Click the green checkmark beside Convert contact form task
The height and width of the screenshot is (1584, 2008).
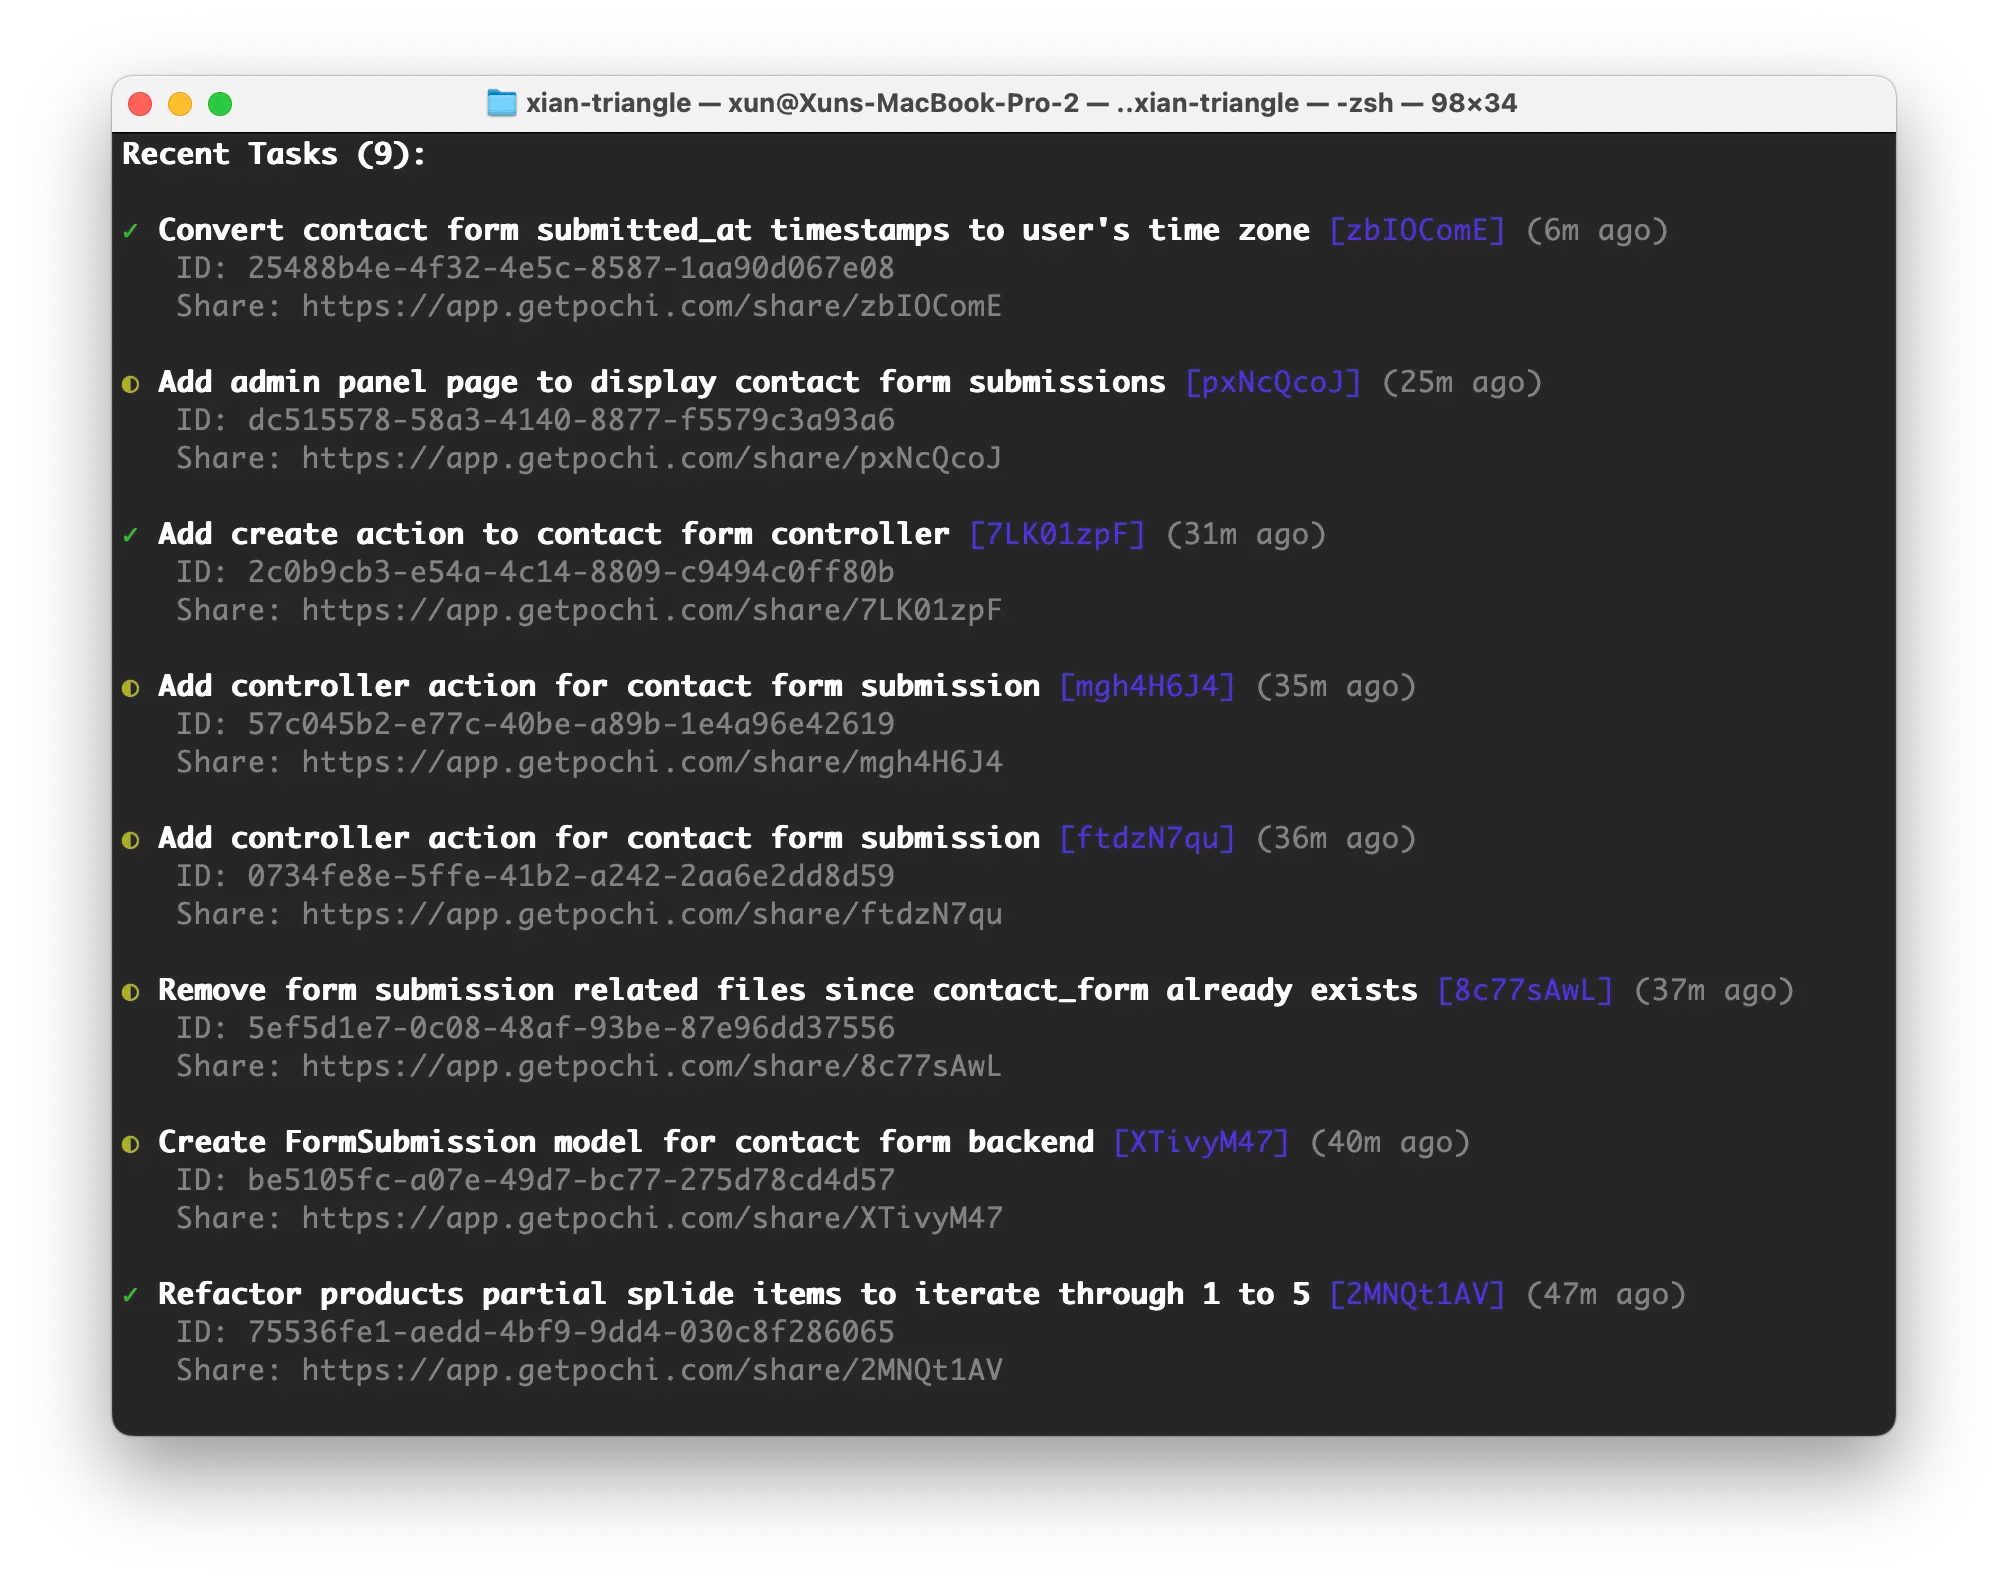(x=130, y=231)
